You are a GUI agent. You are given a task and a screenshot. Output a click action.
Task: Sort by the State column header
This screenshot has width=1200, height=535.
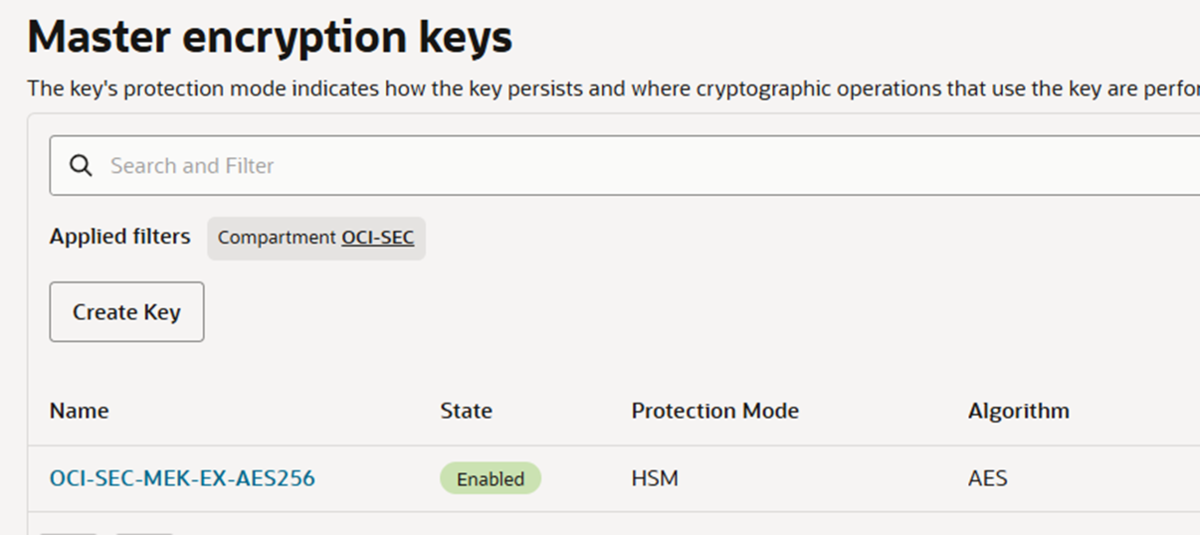(x=466, y=411)
